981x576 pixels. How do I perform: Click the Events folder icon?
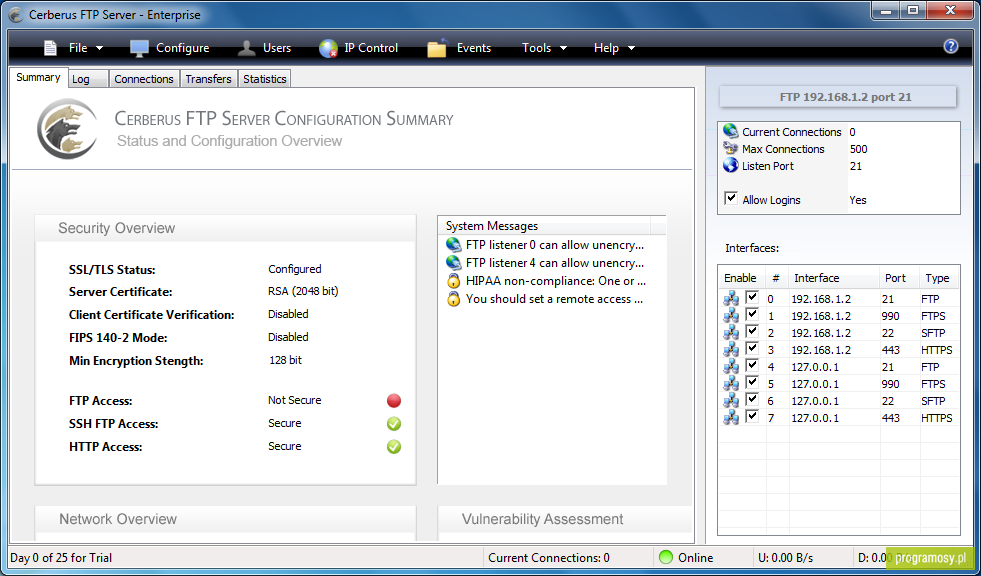point(437,48)
